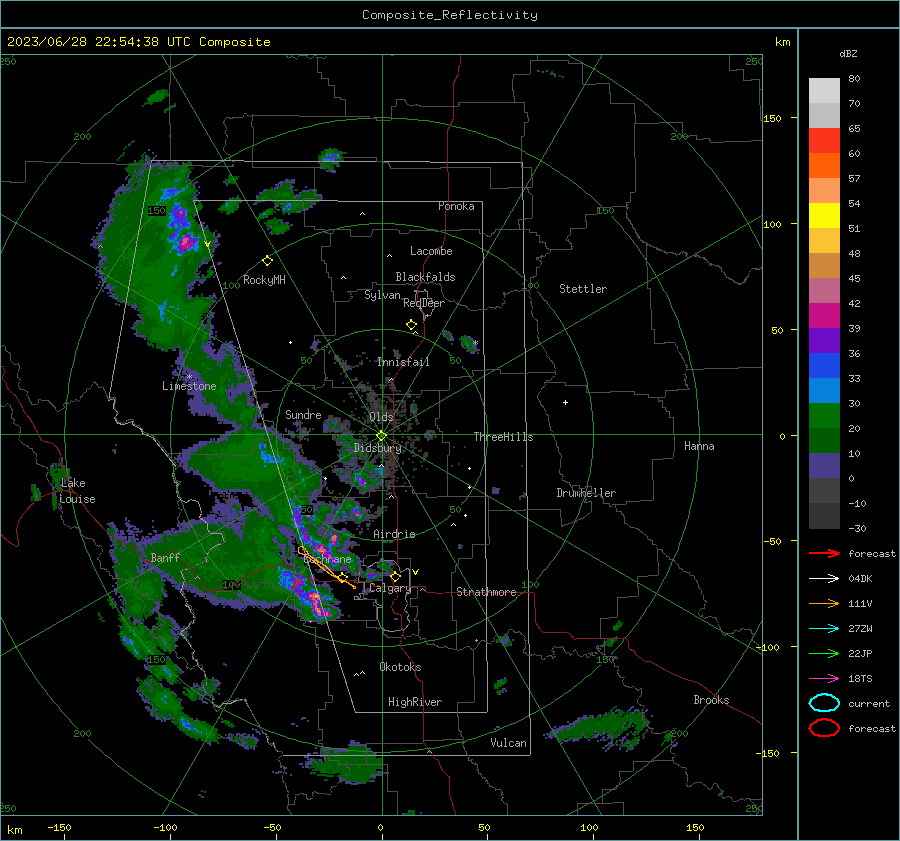
Task: Select the magenta 18TS arrow icon
Action: (824, 679)
